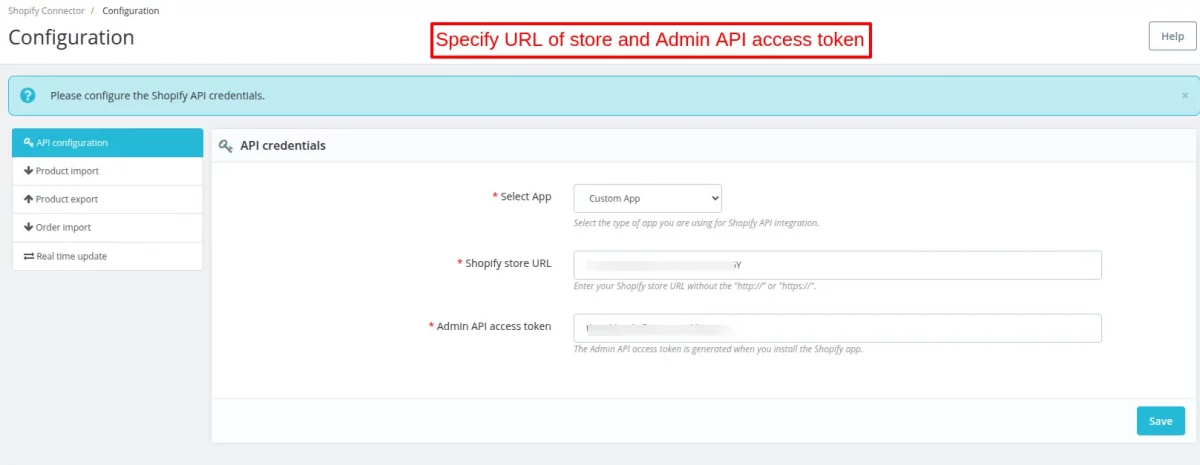Focus the Admin API access token field
This screenshot has height=465, width=1200.
tap(837, 328)
